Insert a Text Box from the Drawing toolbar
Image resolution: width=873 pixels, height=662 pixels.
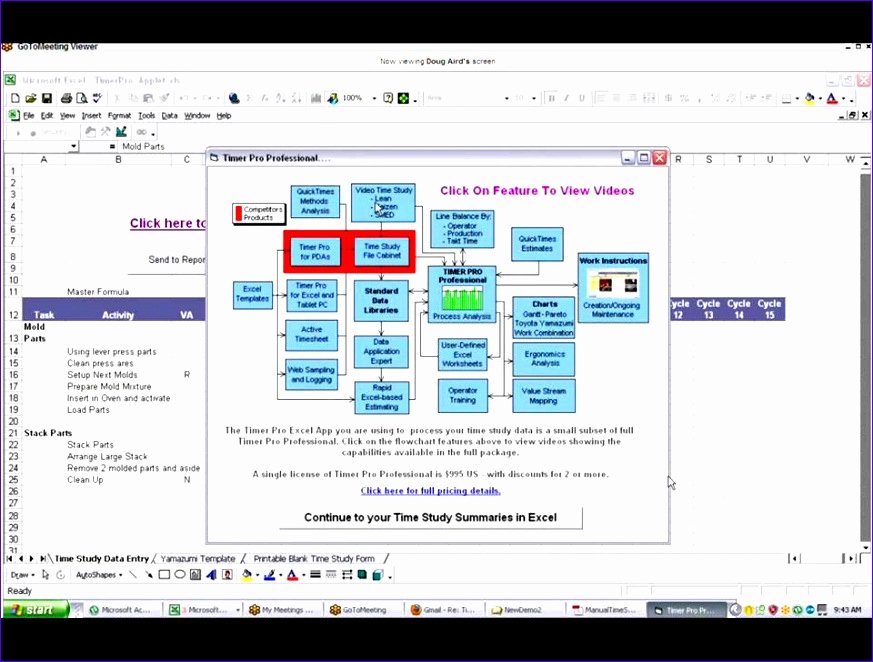195,575
